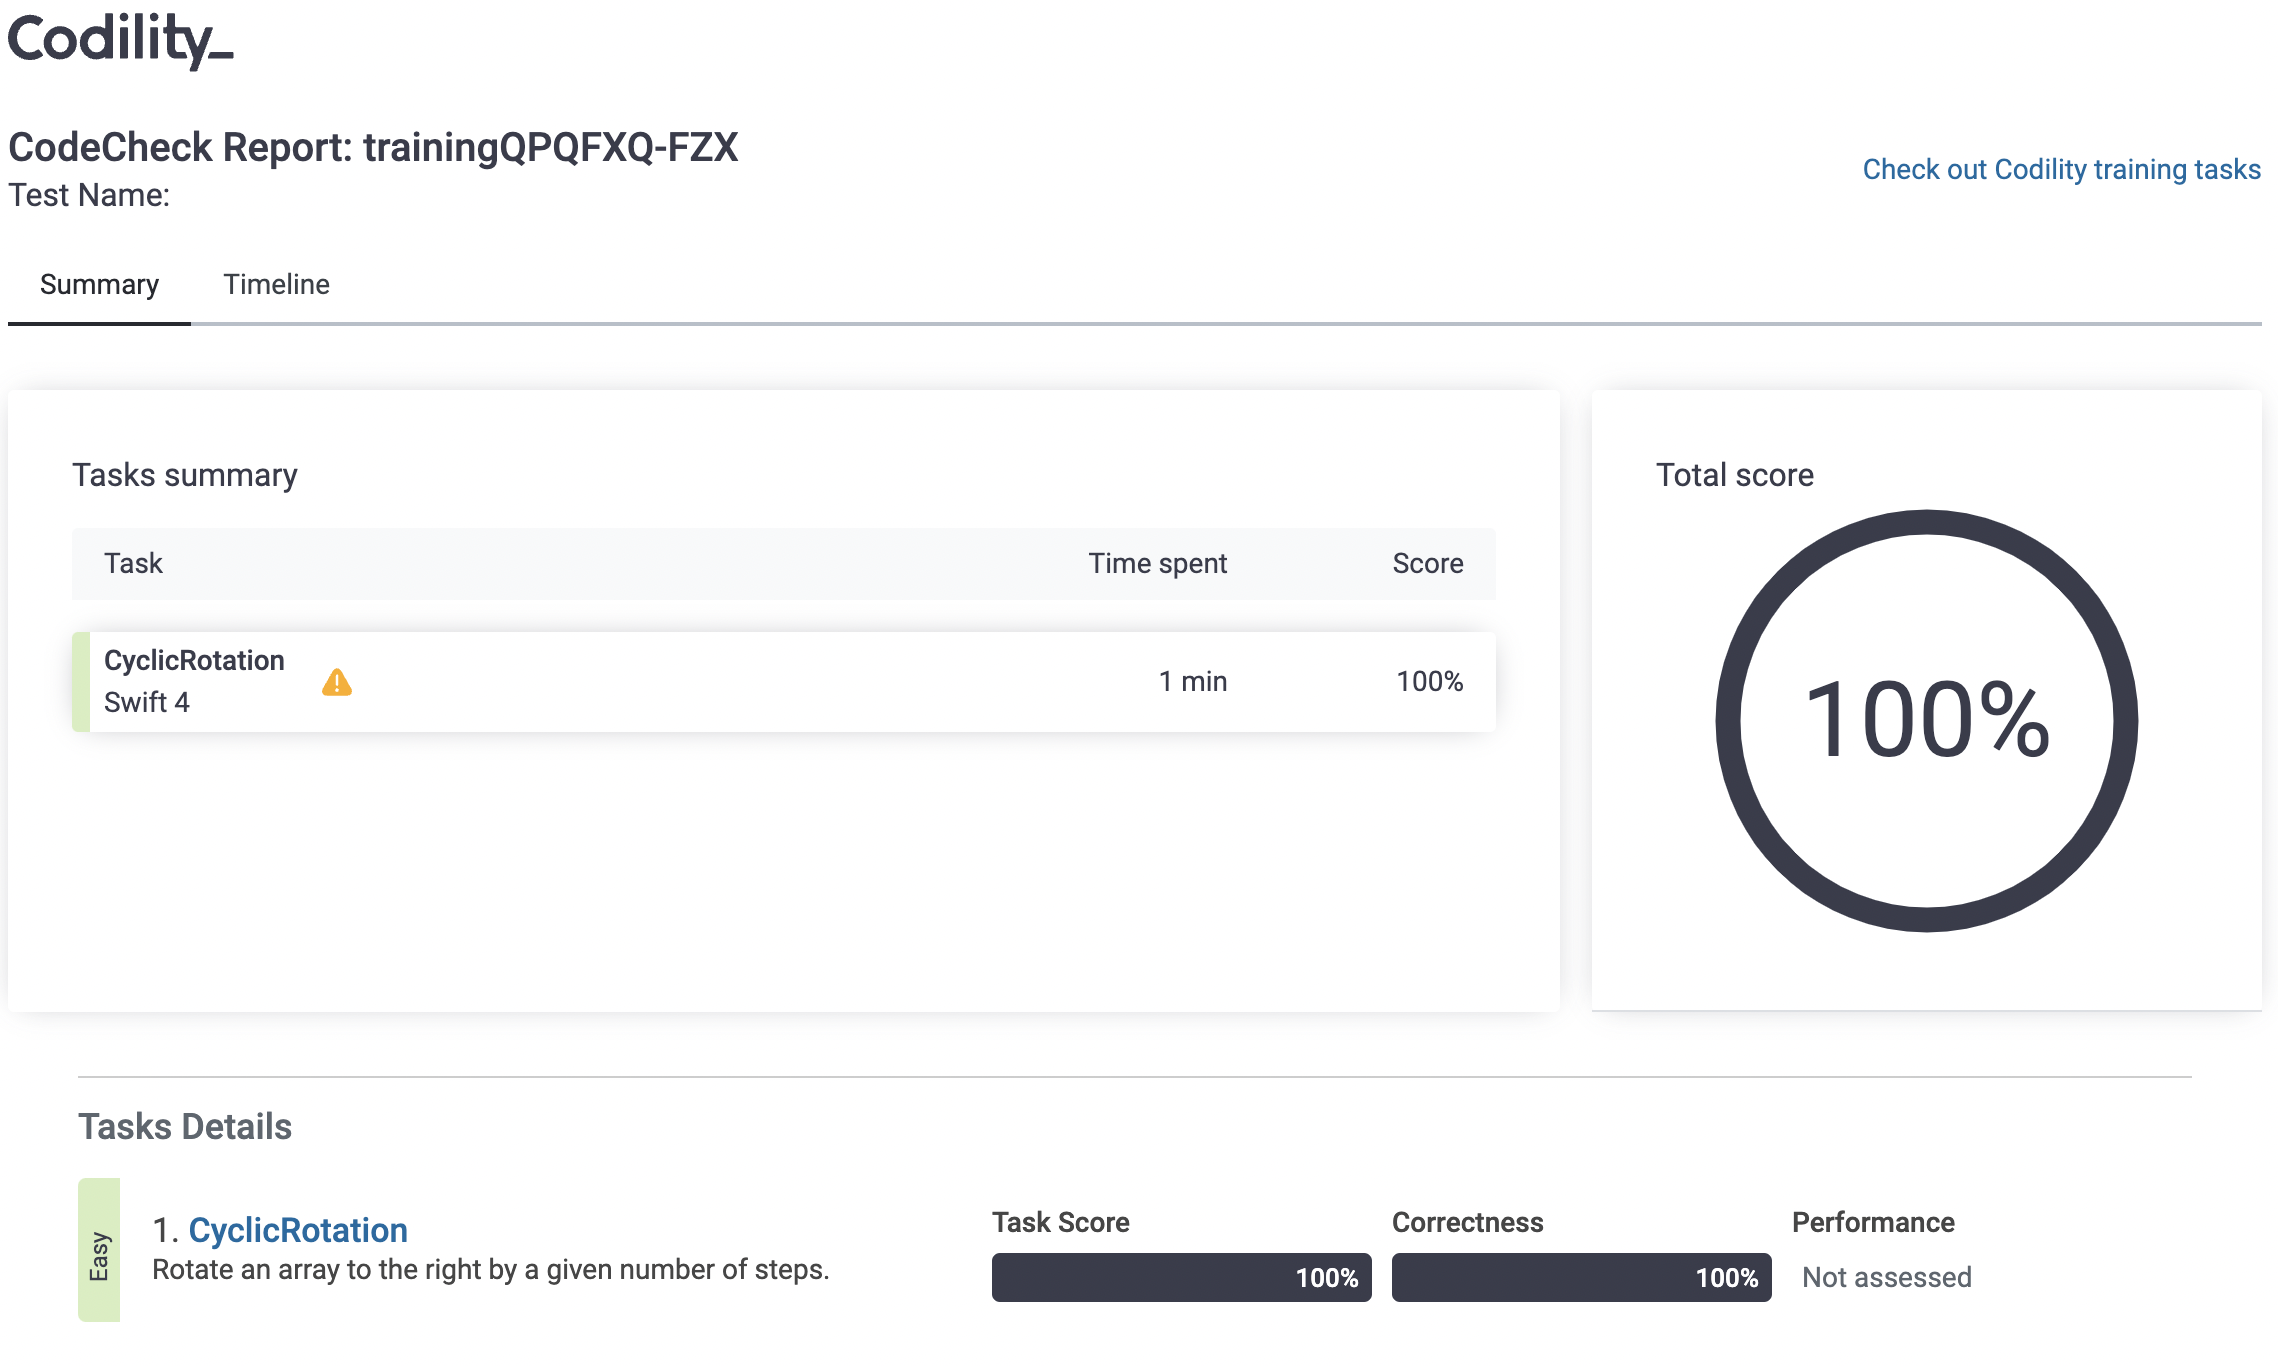Click the Correctness 100% progress bar
Viewport: 2278px width, 1366px height.
[1581, 1277]
